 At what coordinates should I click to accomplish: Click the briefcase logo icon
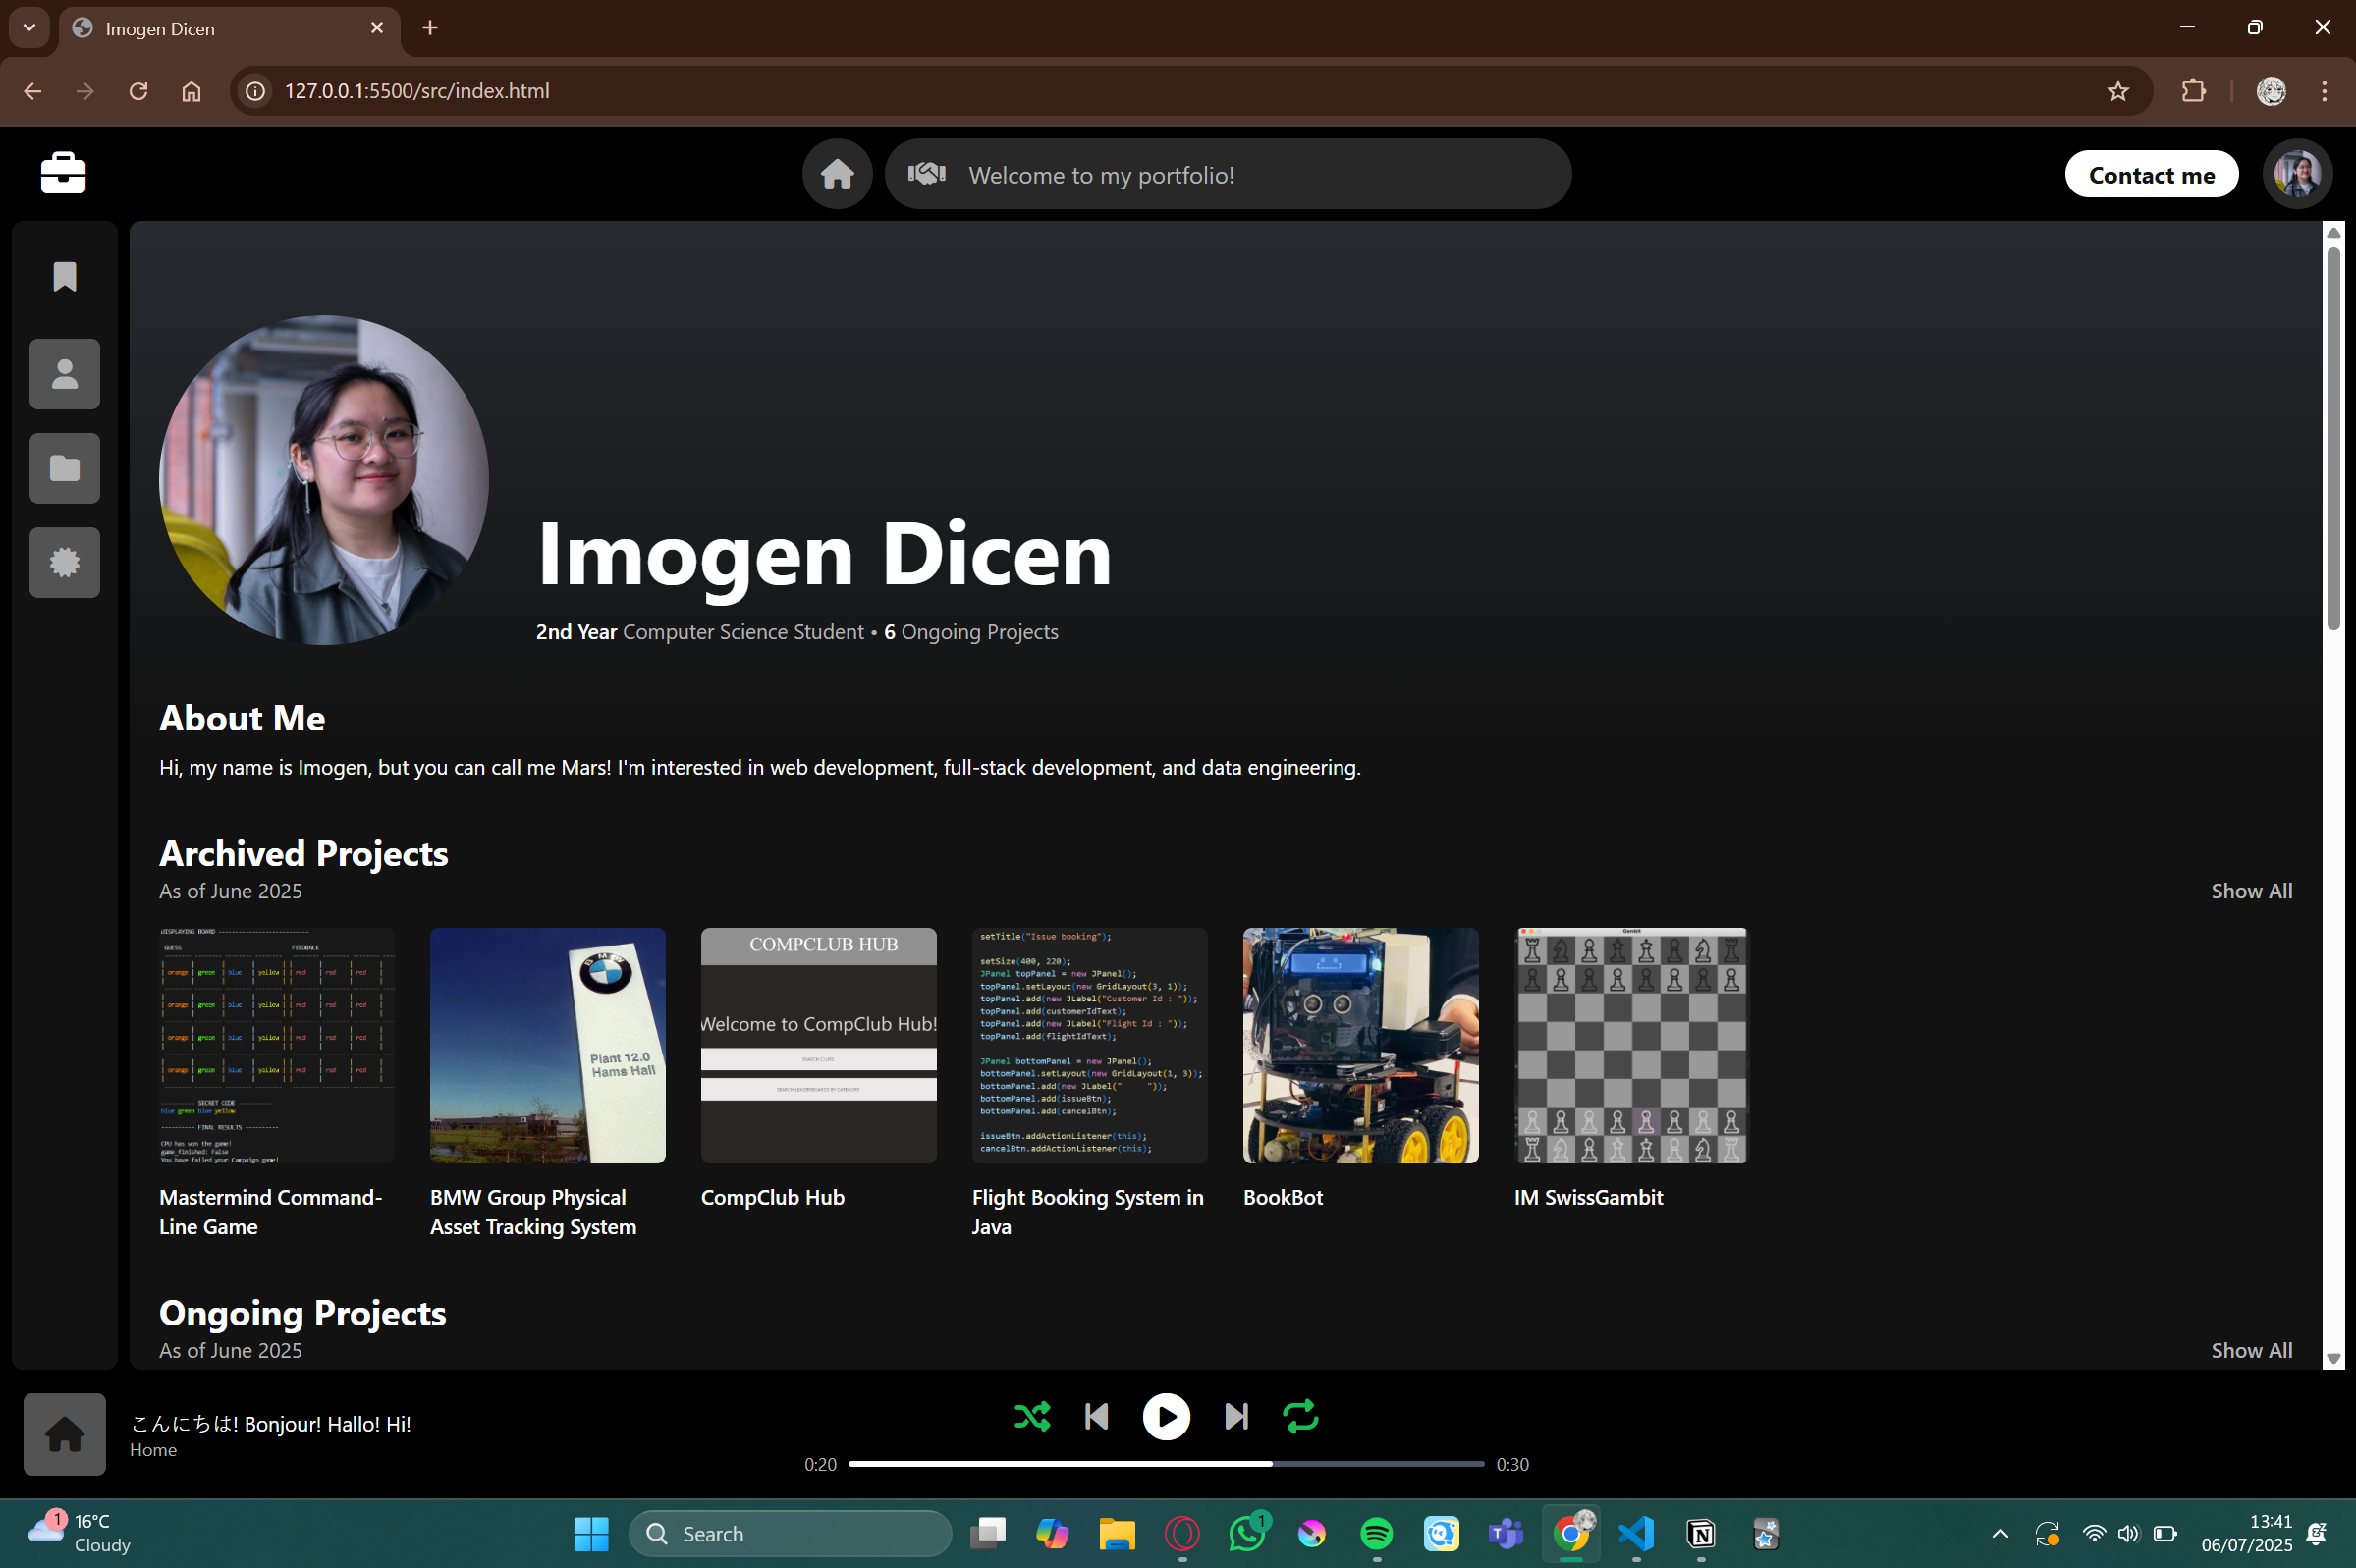63,173
